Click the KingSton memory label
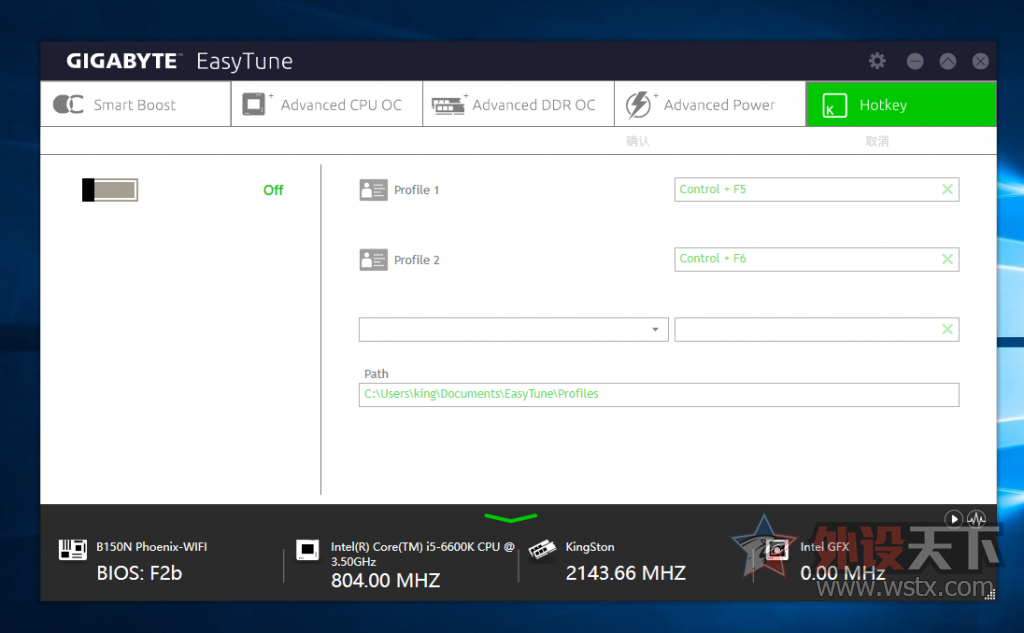The width and height of the screenshot is (1024, 633). [590, 547]
